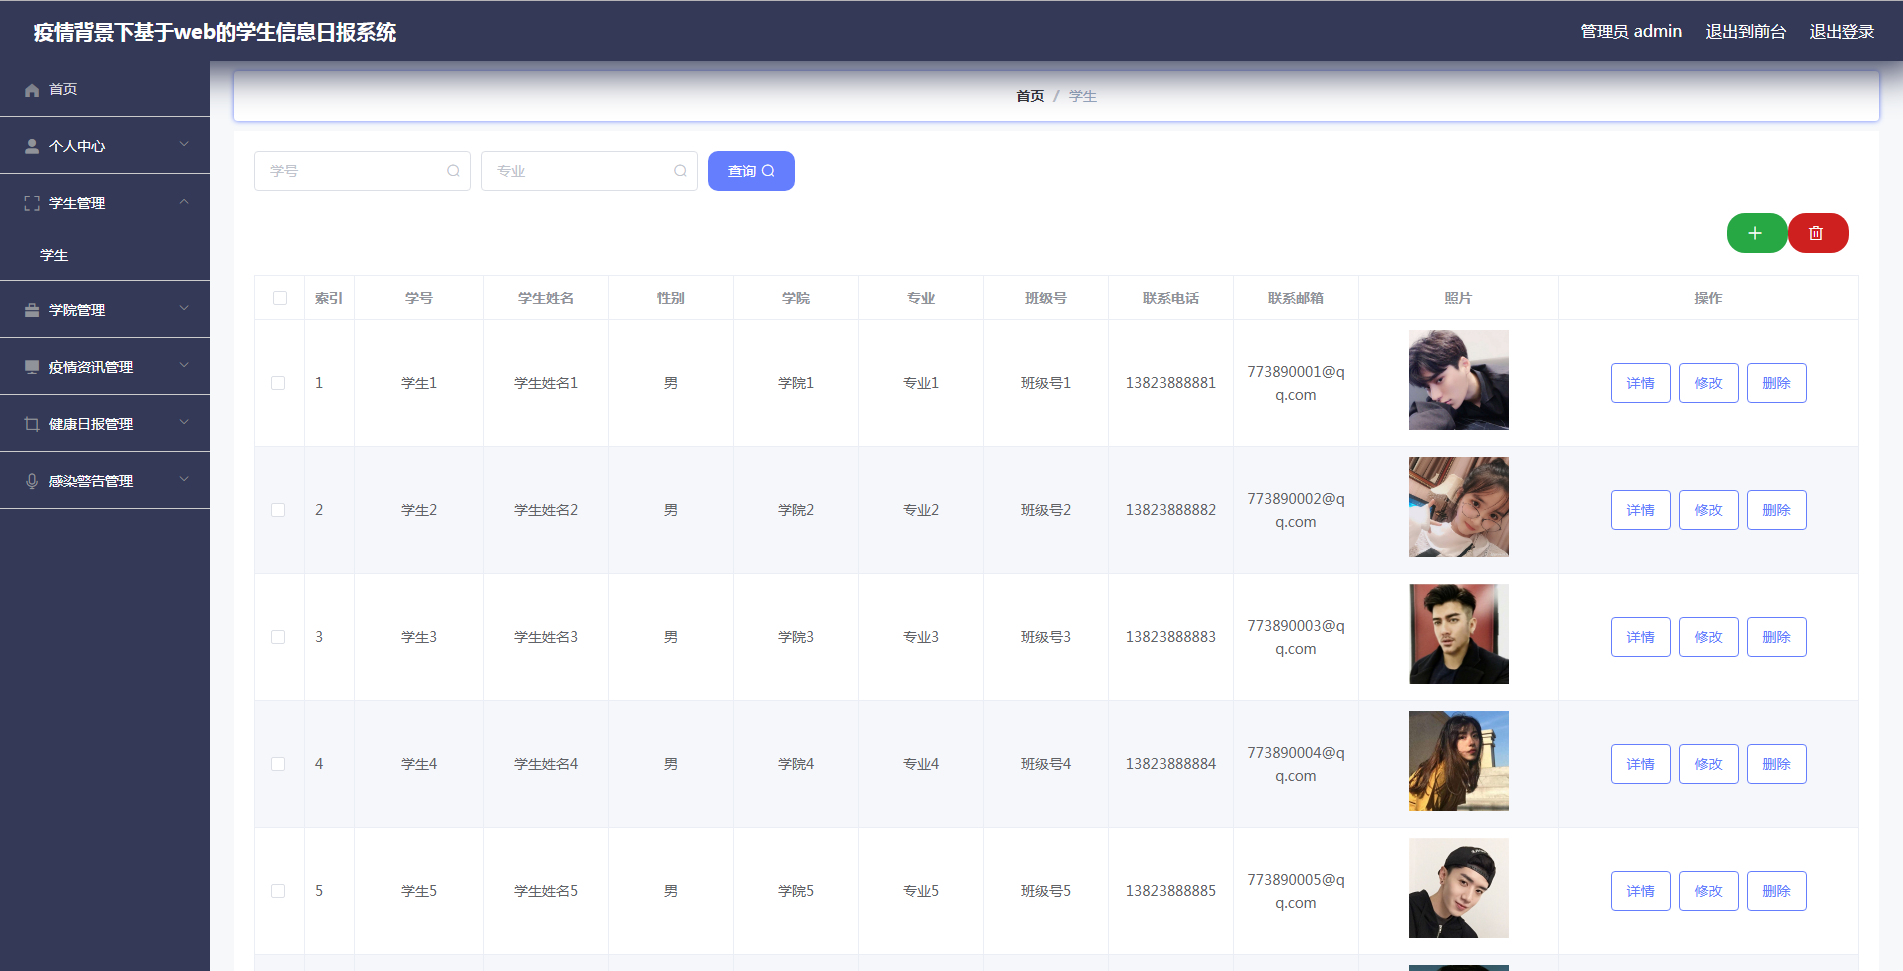Click the search icon in 学号 field
The width and height of the screenshot is (1903, 971).
tap(453, 171)
